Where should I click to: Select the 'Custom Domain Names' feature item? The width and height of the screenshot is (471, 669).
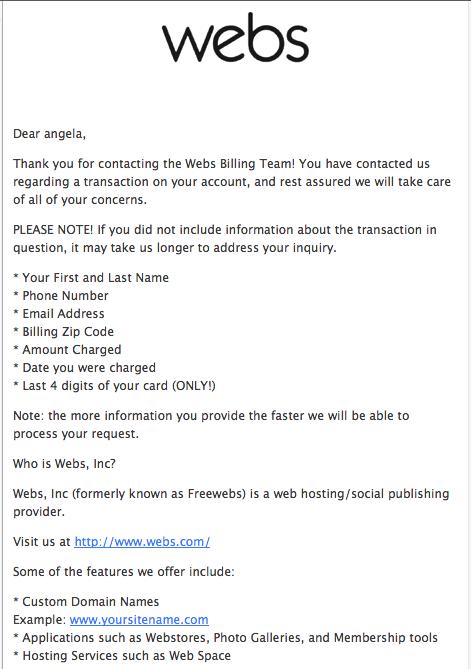86,602
